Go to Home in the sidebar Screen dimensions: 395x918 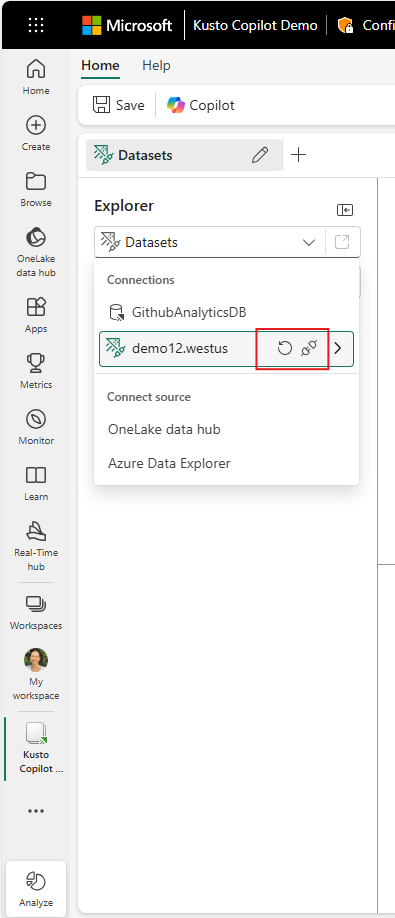pos(36,77)
